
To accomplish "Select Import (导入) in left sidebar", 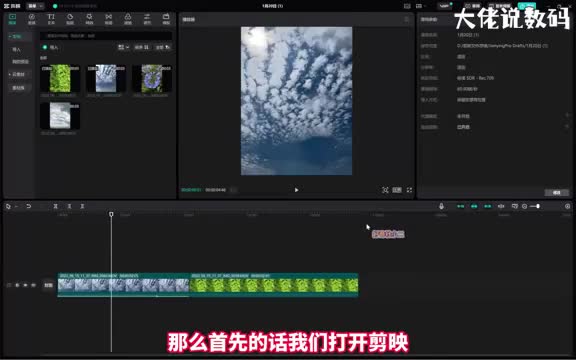I will coord(17,49).
